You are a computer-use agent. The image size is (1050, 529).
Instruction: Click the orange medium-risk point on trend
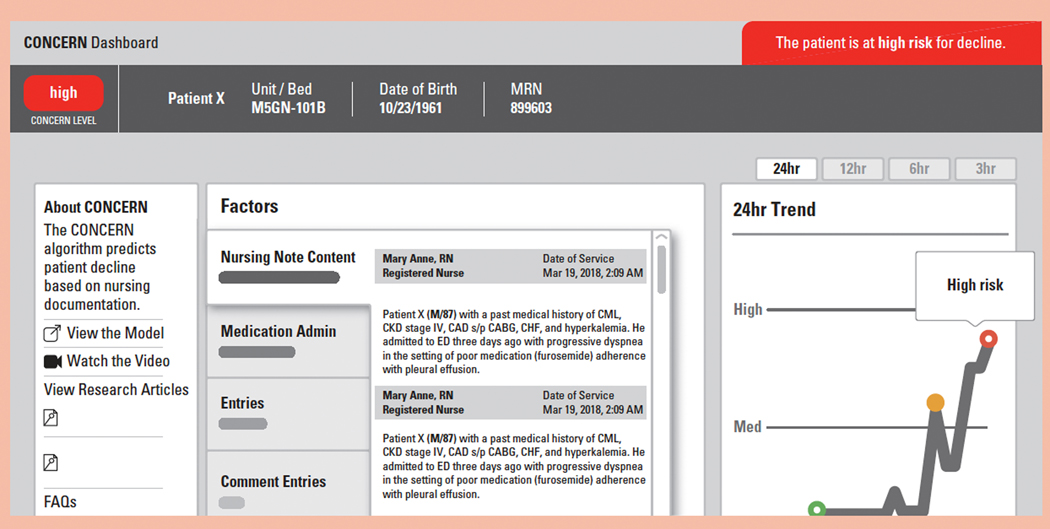(935, 402)
